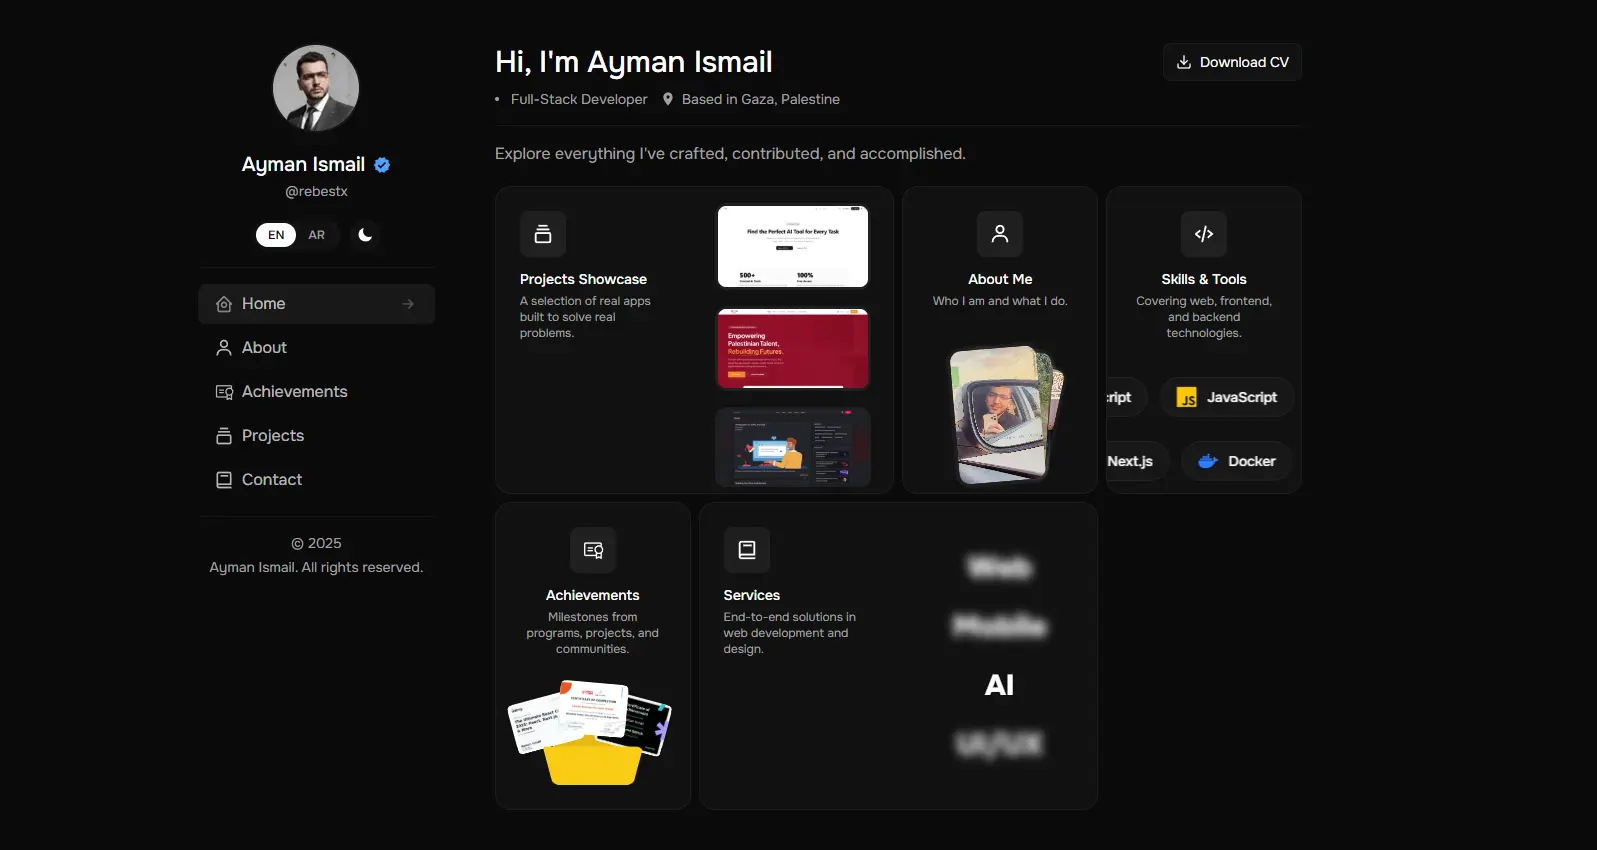This screenshot has height=850, width=1597.
Task: Click the Achievements certificate card icon
Action: 593,550
